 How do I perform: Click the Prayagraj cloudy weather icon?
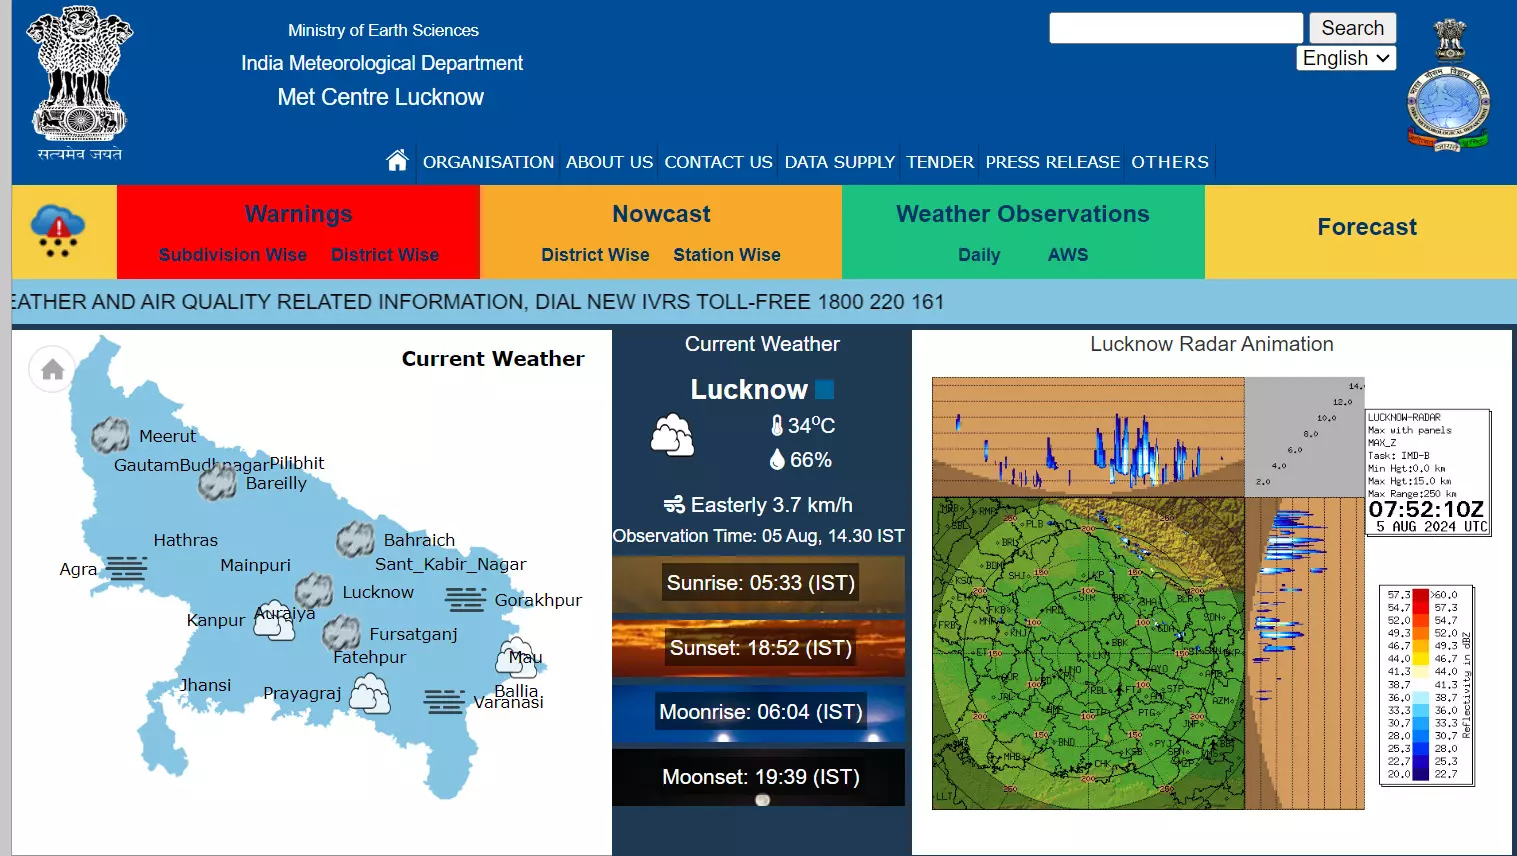(370, 693)
